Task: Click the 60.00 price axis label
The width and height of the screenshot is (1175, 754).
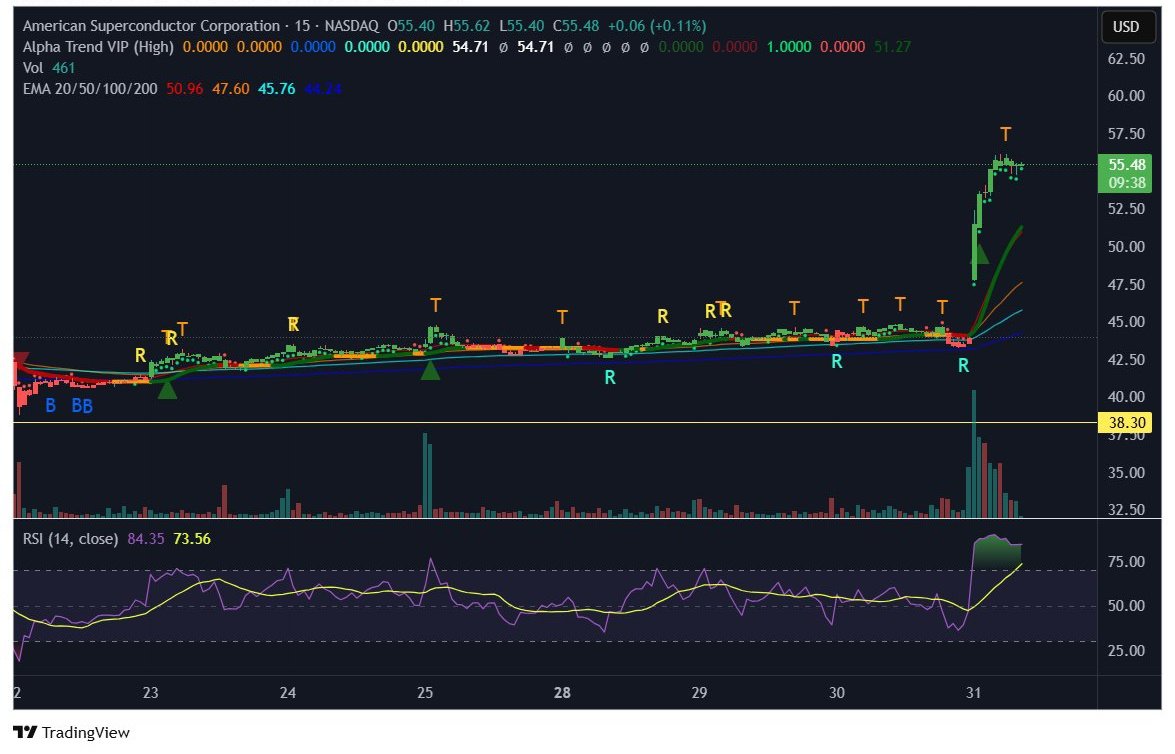Action: (x=1126, y=96)
